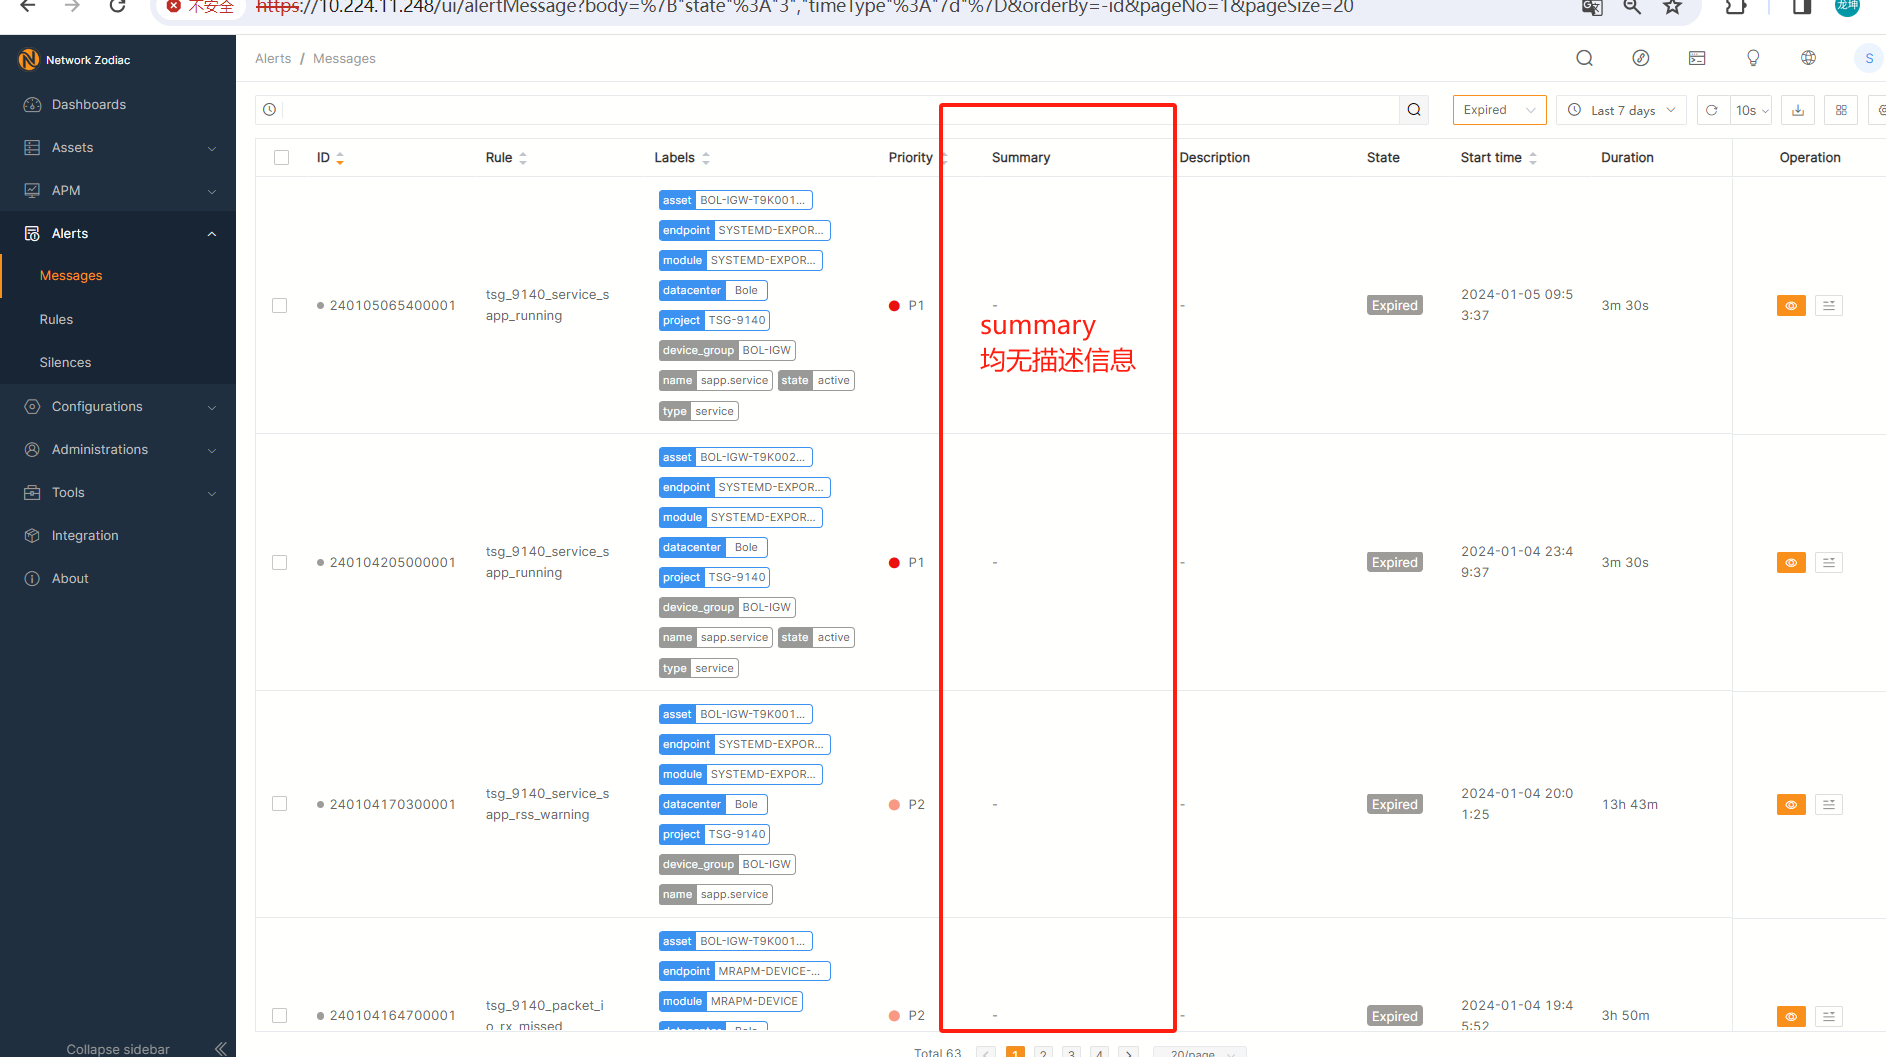Open the grid layout icon in toolbar
The height and width of the screenshot is (1057, 1886).
[1841, 110]
